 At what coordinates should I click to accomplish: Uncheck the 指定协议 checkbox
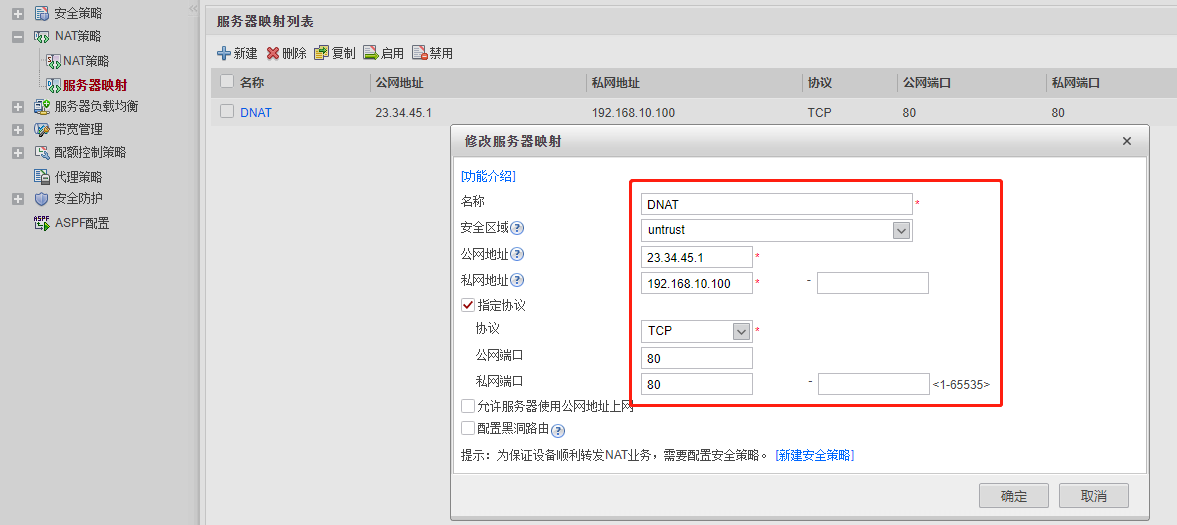coord(468,305)
